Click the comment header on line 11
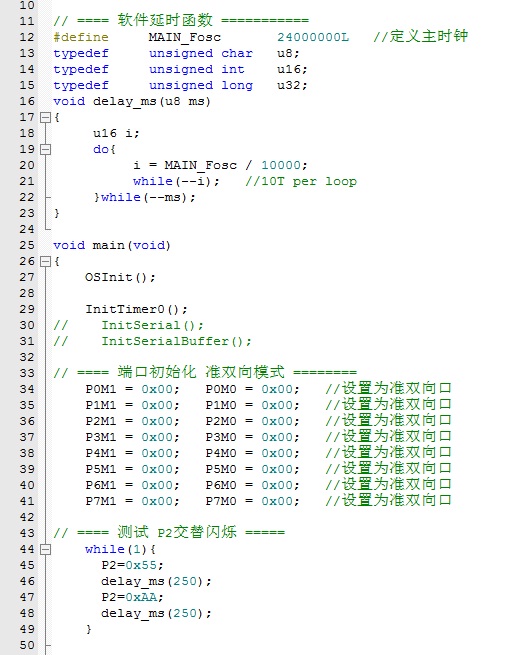 point(181,20)
